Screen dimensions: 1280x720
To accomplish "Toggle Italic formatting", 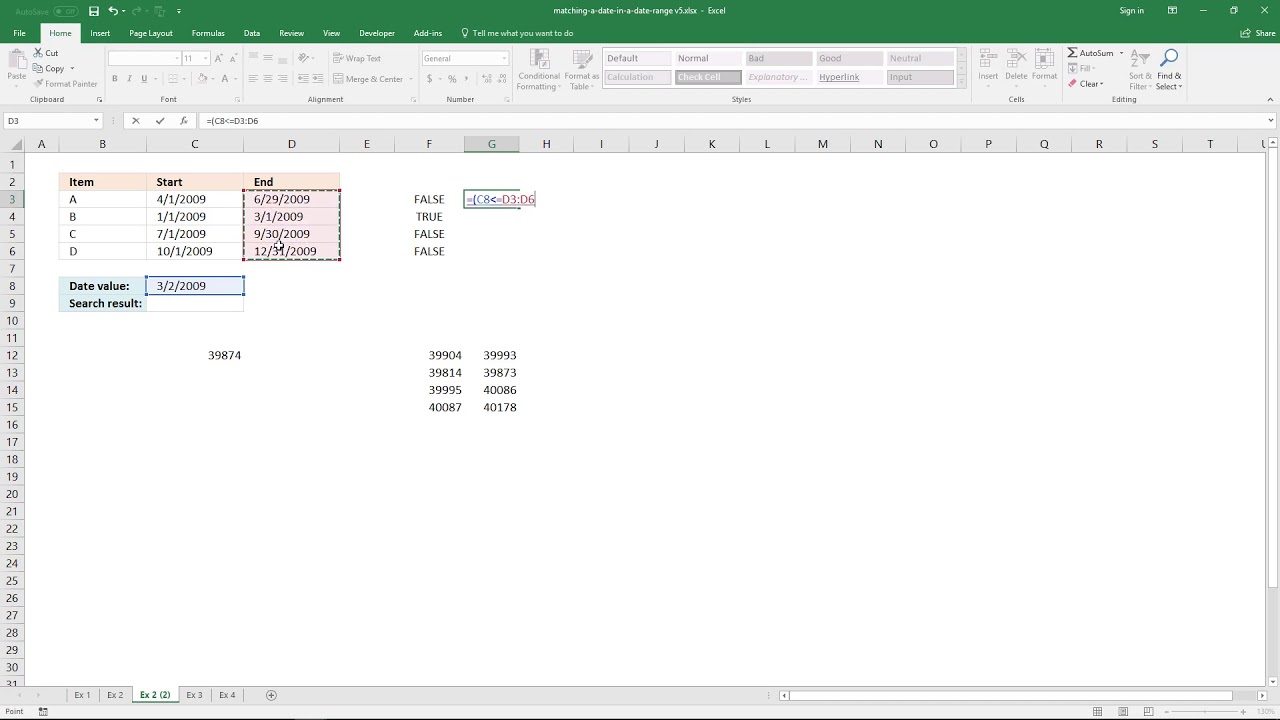I will 129,79.
